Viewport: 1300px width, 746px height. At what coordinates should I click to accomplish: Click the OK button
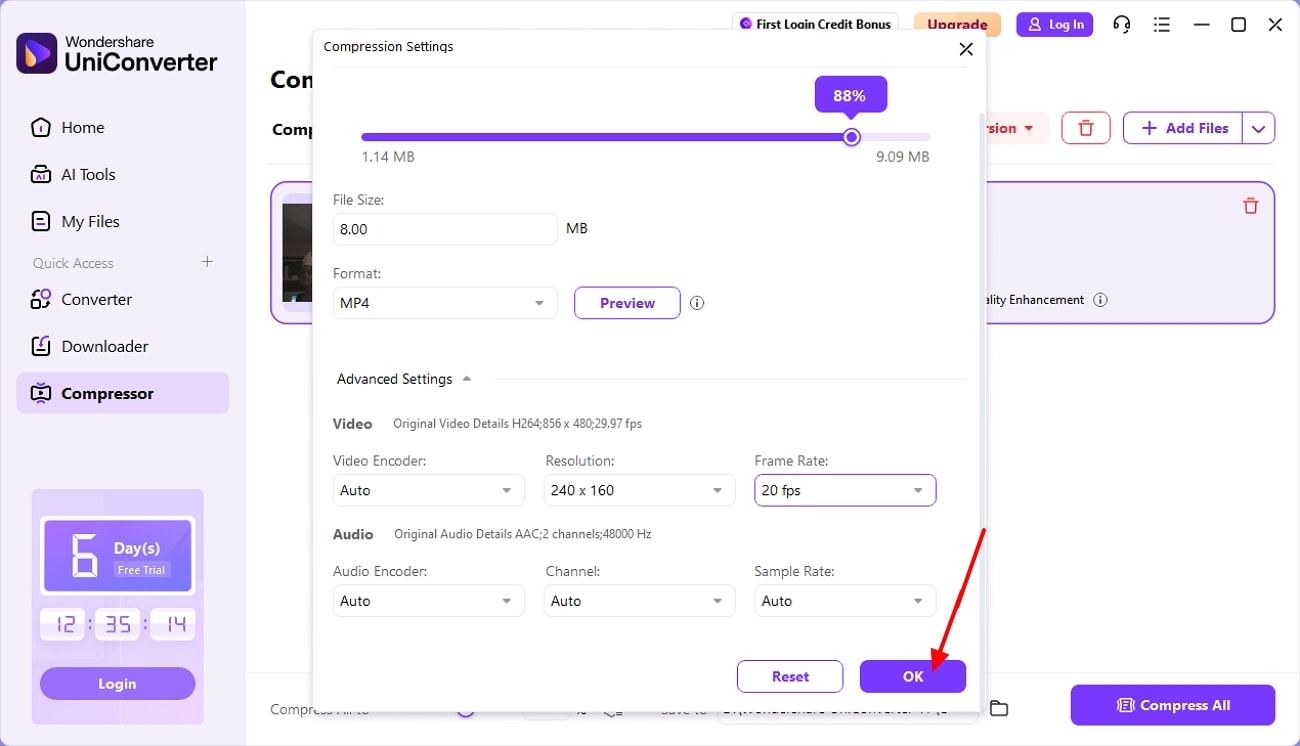point(912,676)
